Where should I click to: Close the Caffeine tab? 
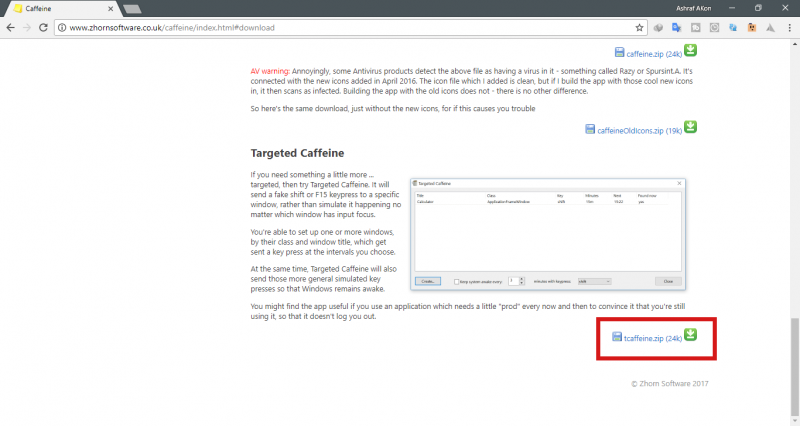(110, 9)
